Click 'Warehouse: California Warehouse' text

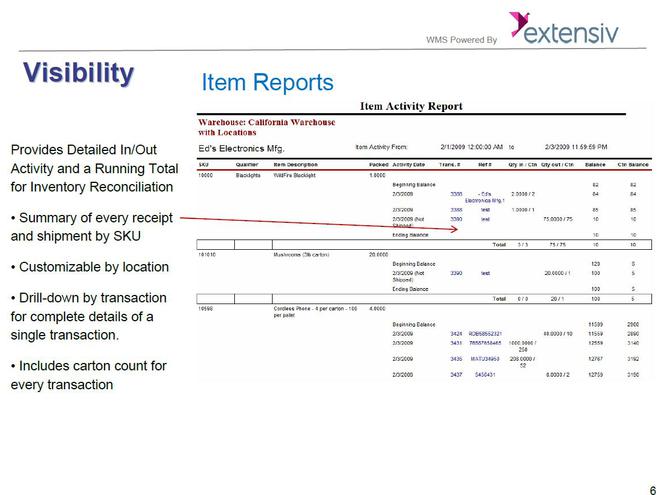coord(267,122)
